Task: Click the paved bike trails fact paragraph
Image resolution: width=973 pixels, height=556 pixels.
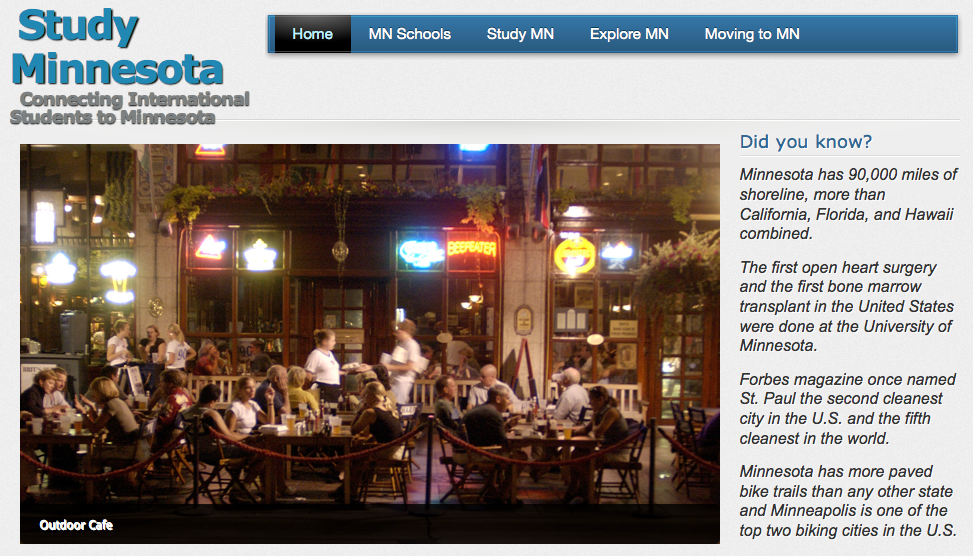Action: coord(848,501)
